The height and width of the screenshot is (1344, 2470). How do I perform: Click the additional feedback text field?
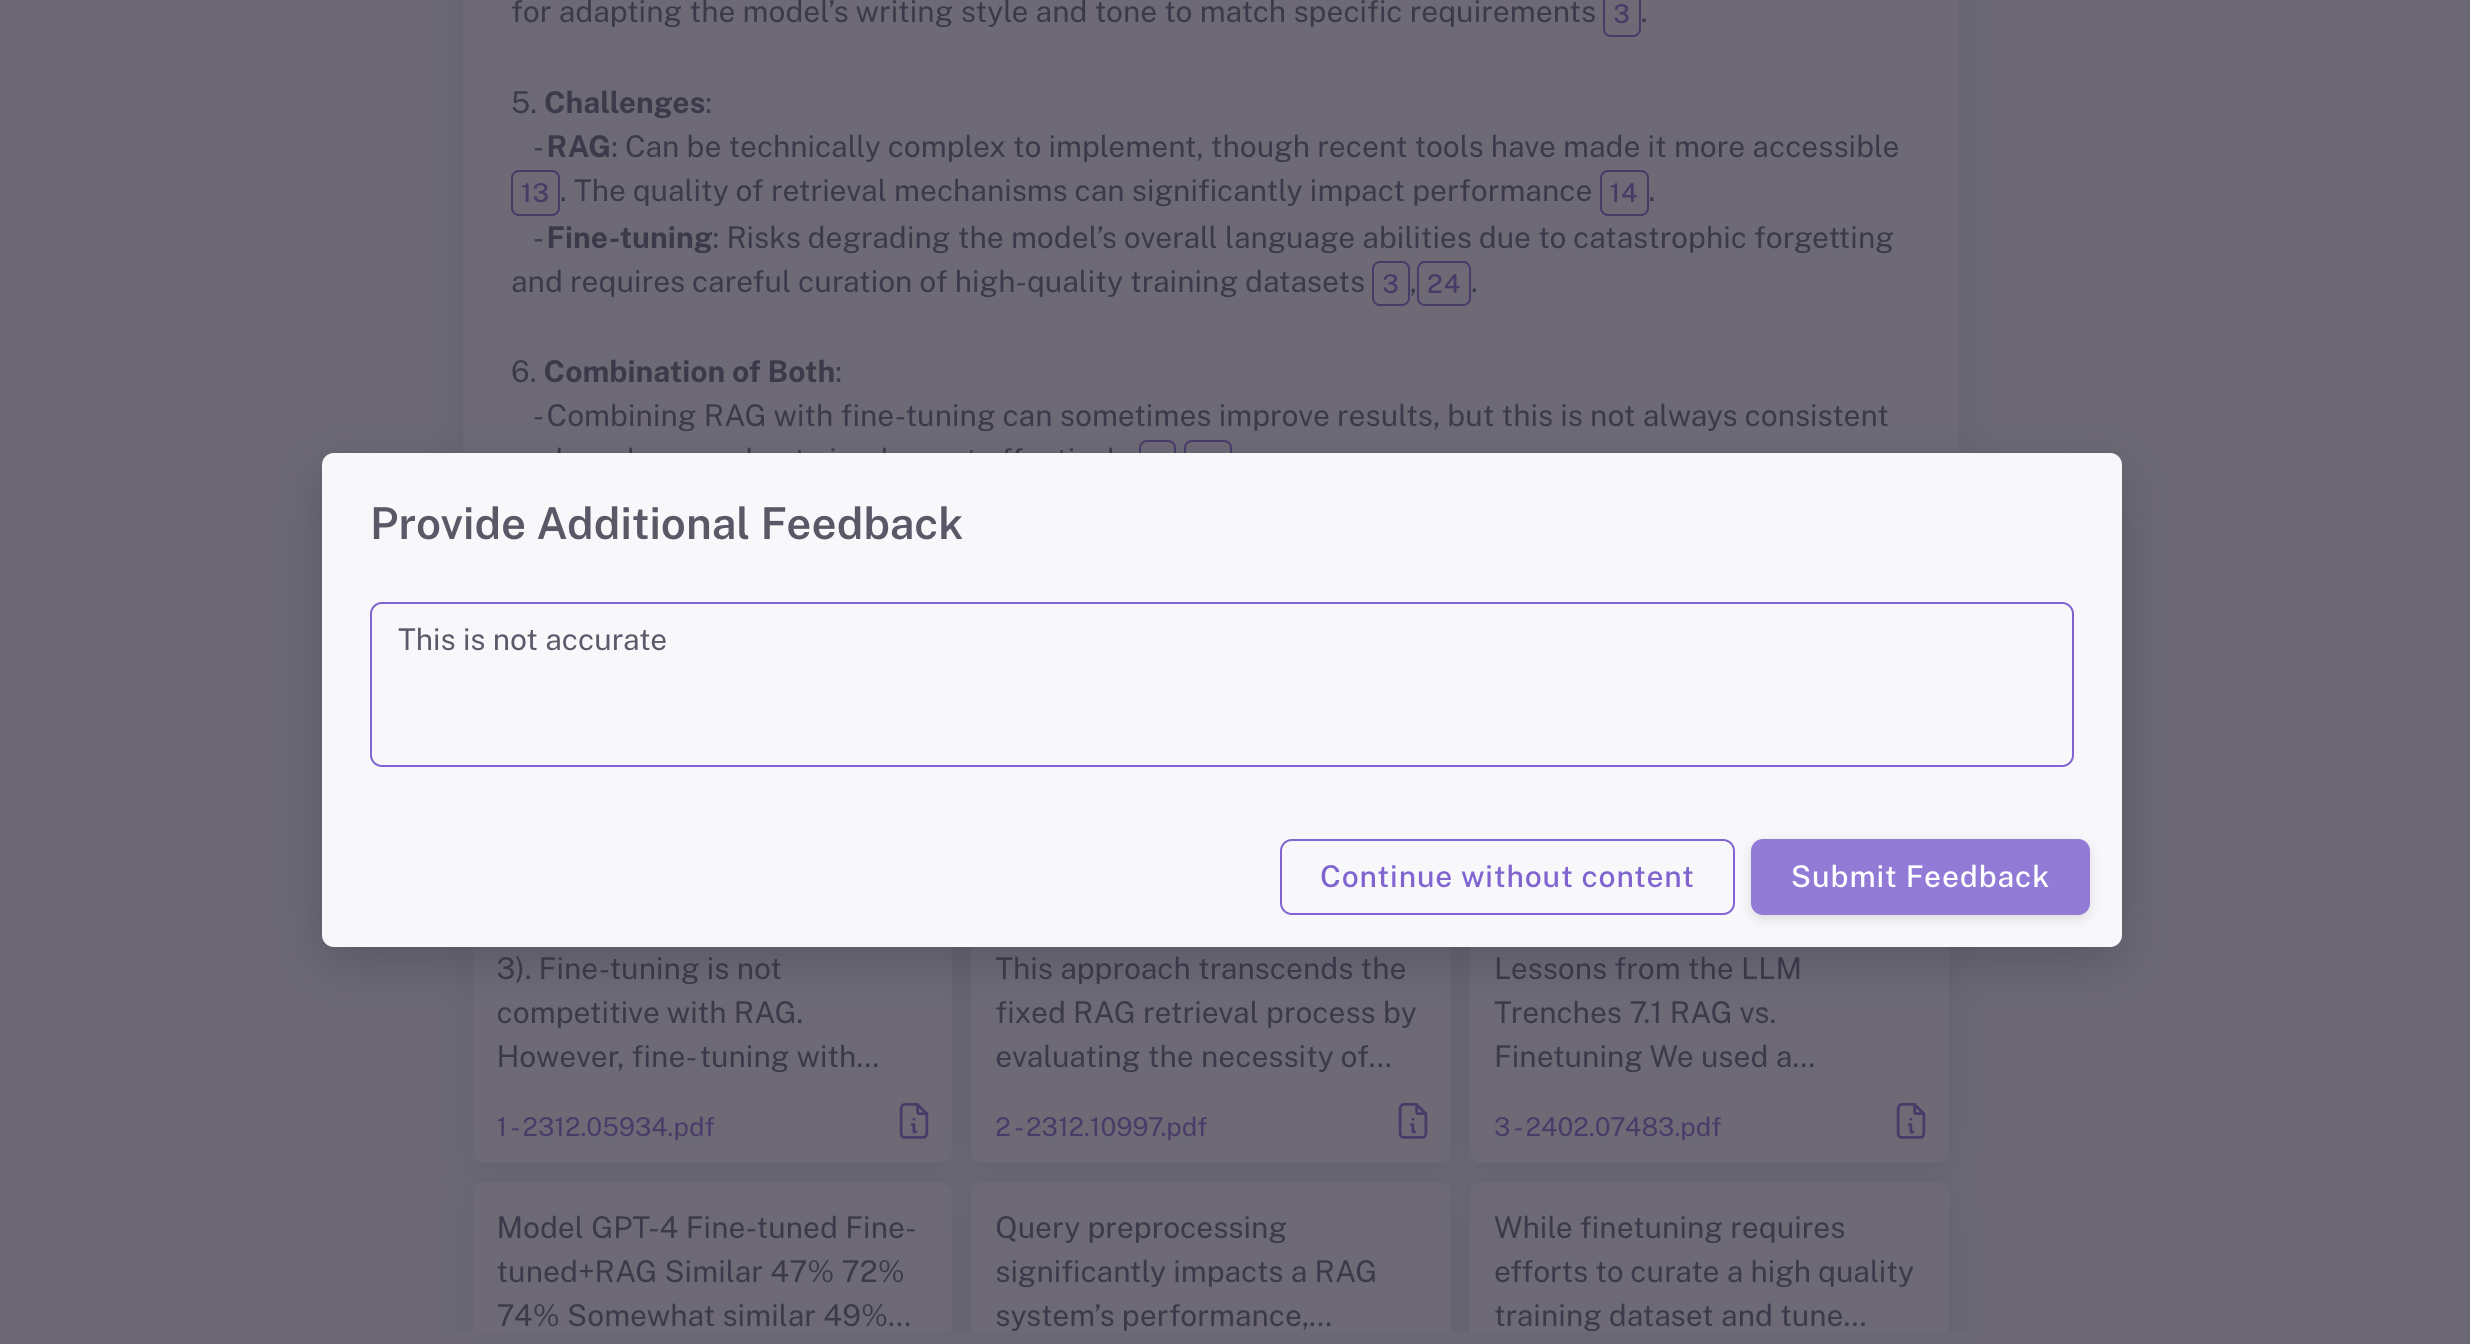pyautogui.click(x=1221, y=684)
